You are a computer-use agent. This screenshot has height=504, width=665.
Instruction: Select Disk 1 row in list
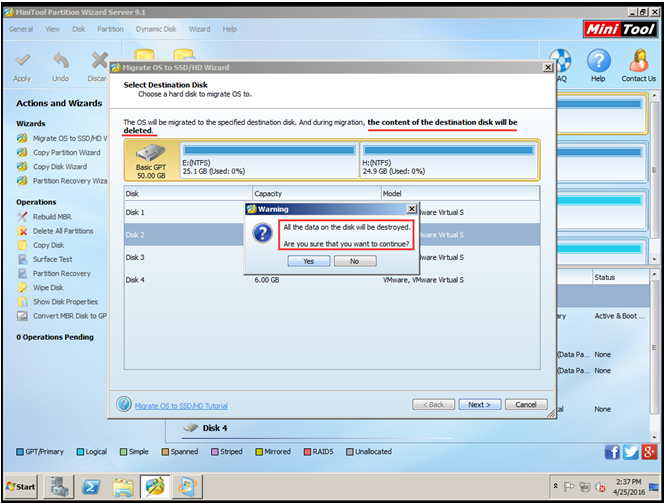(332, 212)
